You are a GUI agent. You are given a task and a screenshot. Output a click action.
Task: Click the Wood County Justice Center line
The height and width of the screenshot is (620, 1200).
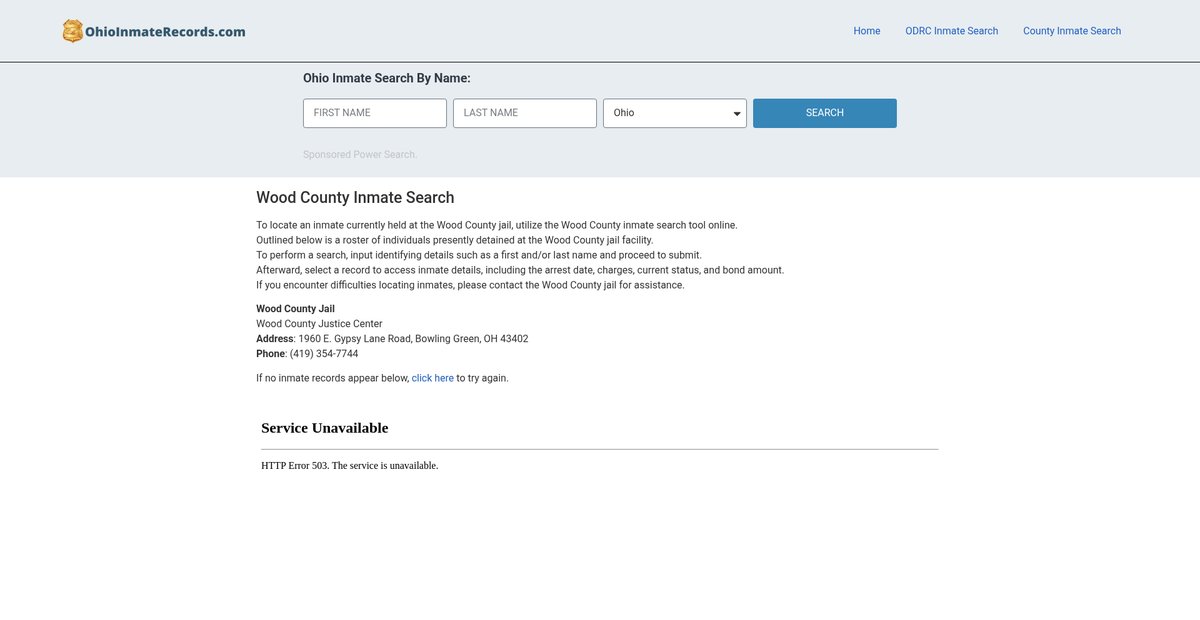(319, 324)
